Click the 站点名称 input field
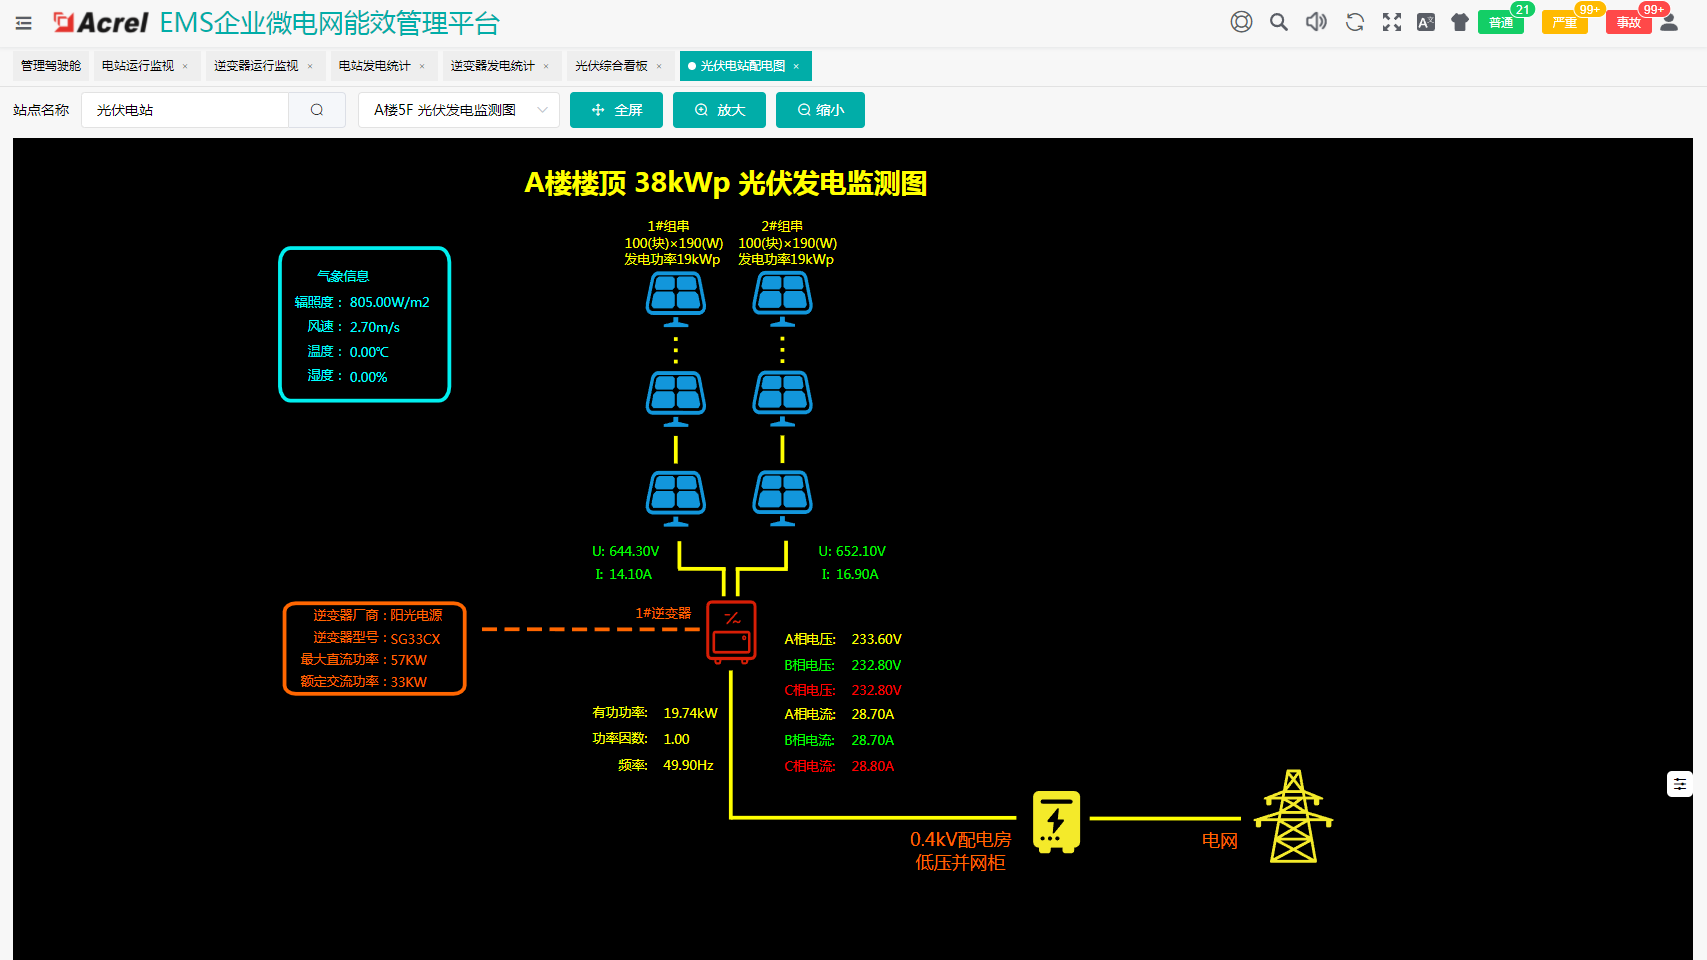 [x=185, y=110]
